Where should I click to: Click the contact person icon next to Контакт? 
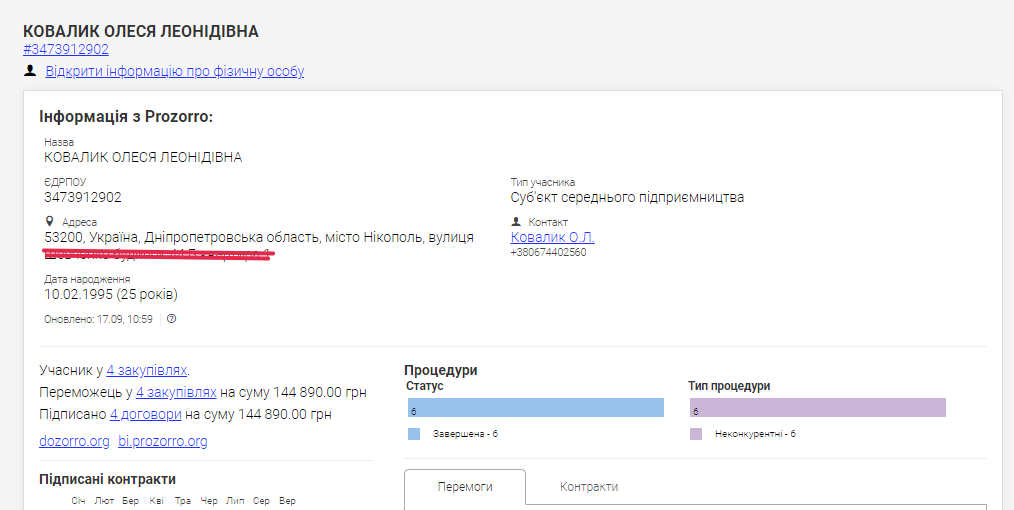(516, 221)
